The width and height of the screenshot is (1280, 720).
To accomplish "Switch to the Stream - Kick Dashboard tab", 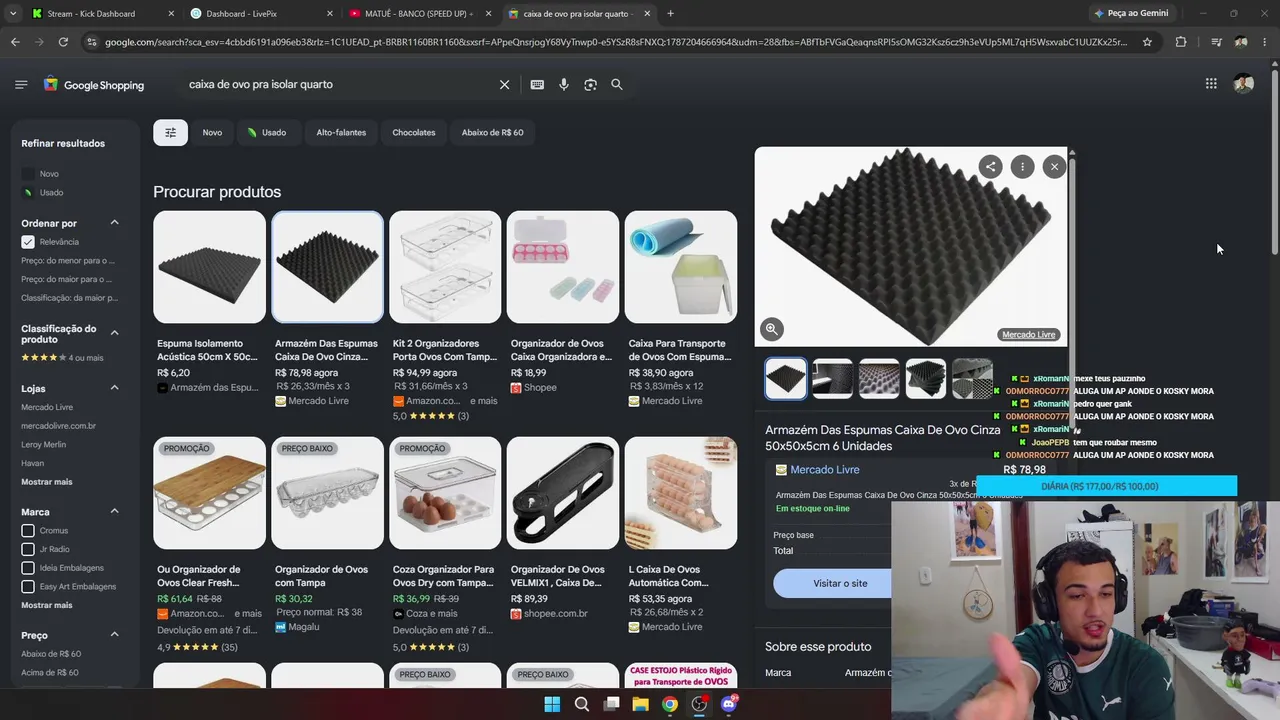I will tap(102, 14).
